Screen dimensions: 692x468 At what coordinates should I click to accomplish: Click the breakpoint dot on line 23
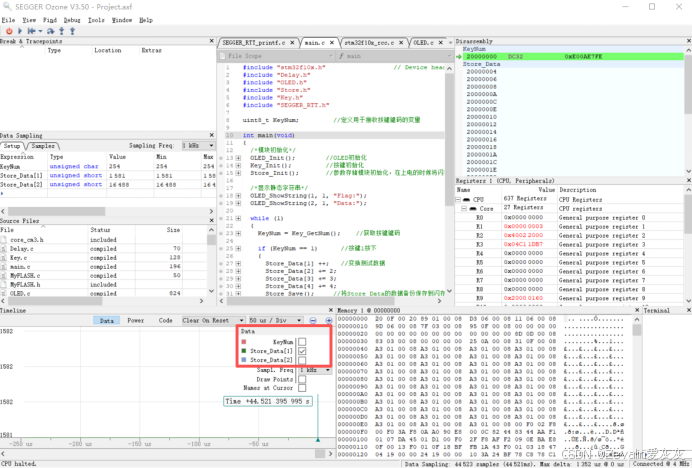[221, 233]
